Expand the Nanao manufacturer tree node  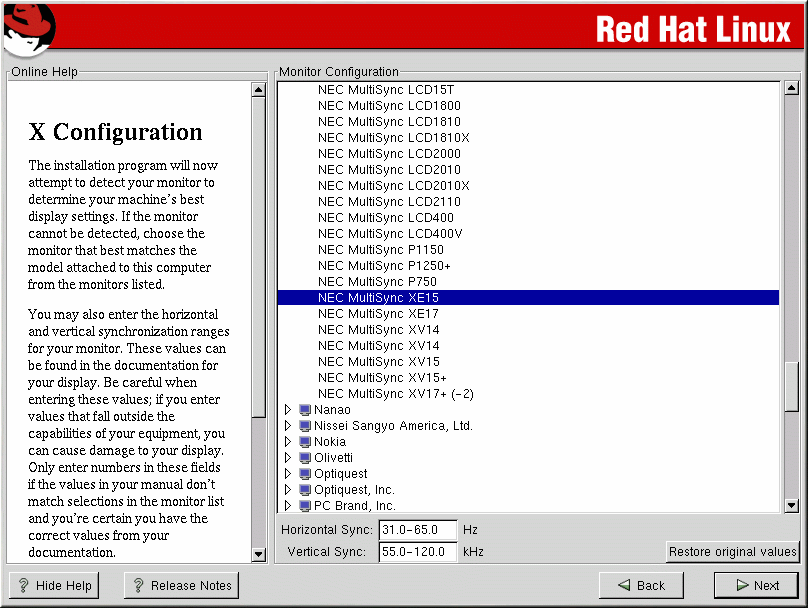(x=288, y=410)
